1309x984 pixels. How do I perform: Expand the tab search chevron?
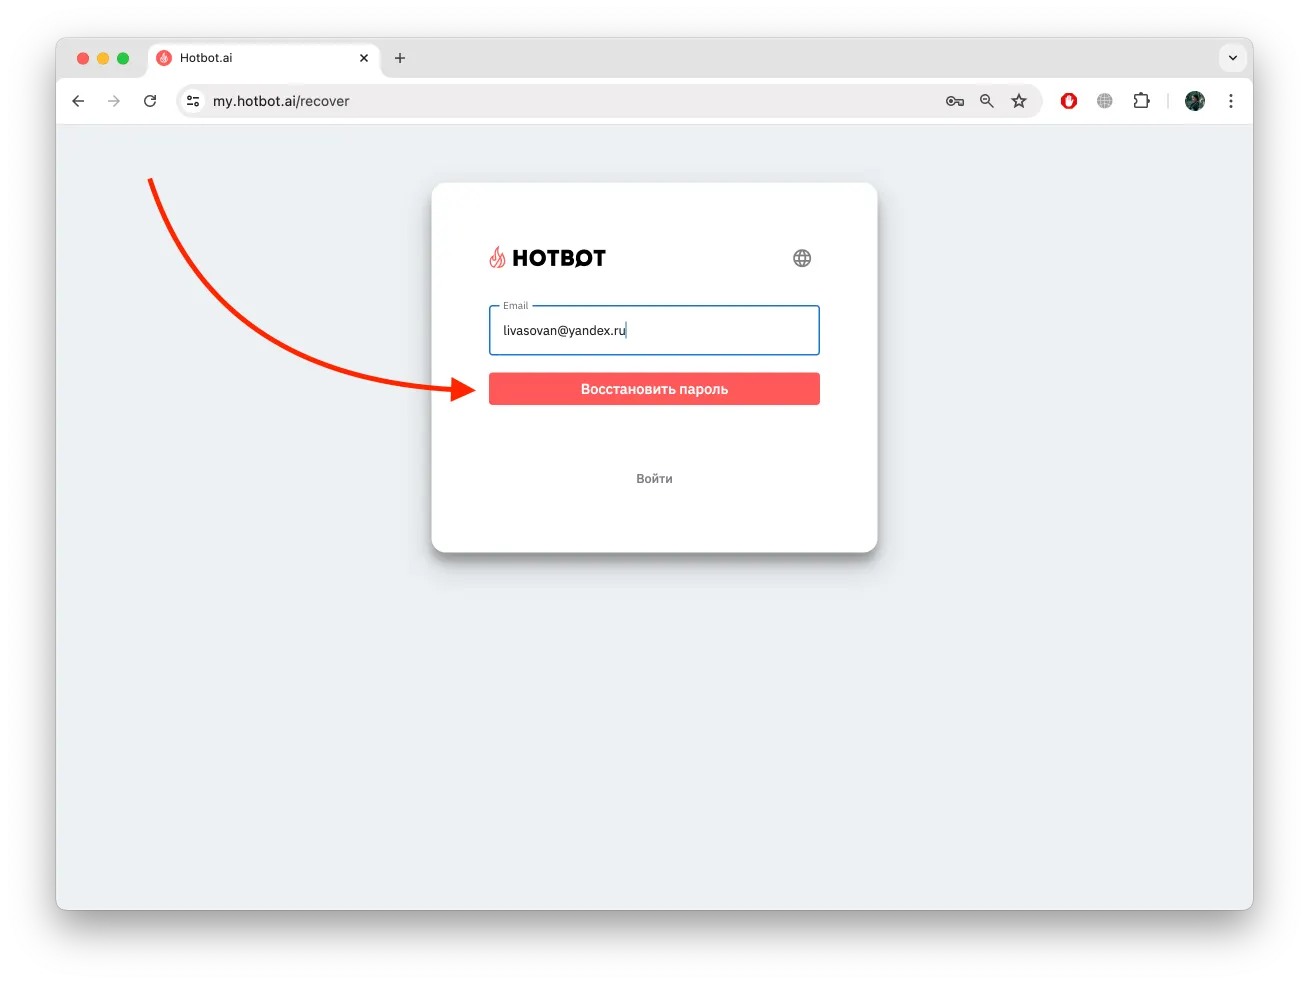click(1233, 58)
